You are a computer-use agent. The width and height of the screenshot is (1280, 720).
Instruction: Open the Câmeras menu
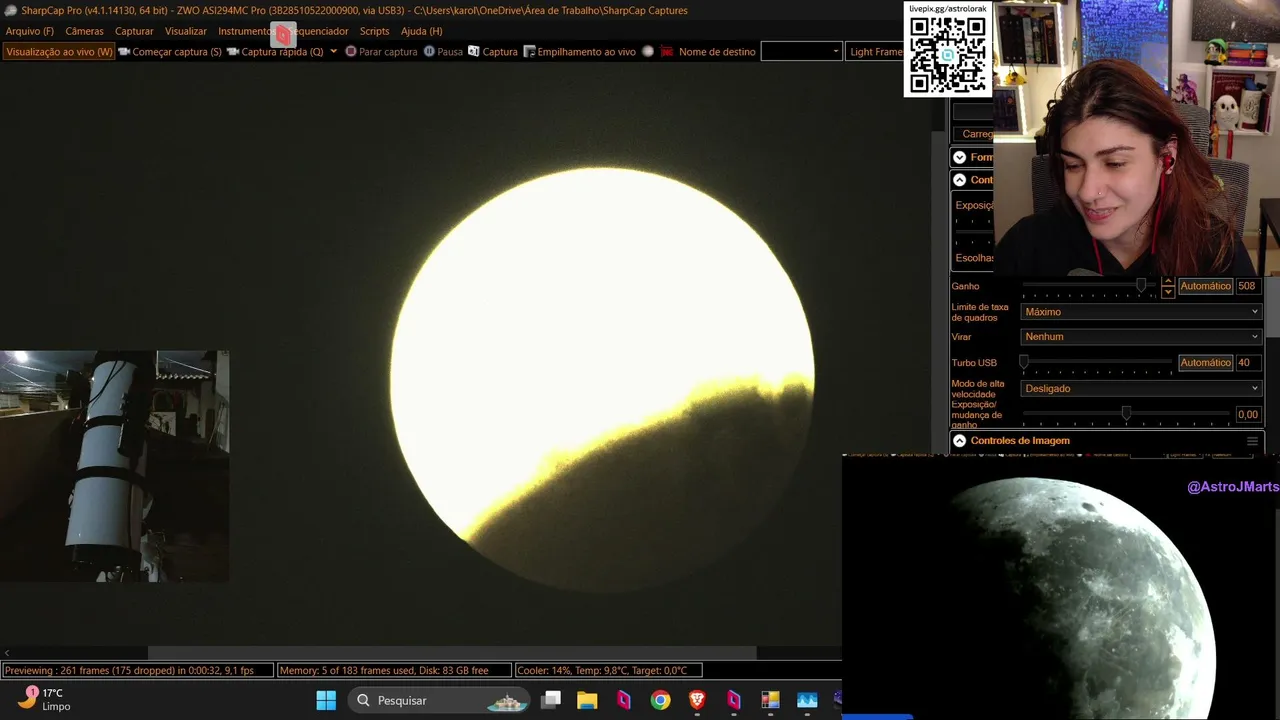pos(84,31)
